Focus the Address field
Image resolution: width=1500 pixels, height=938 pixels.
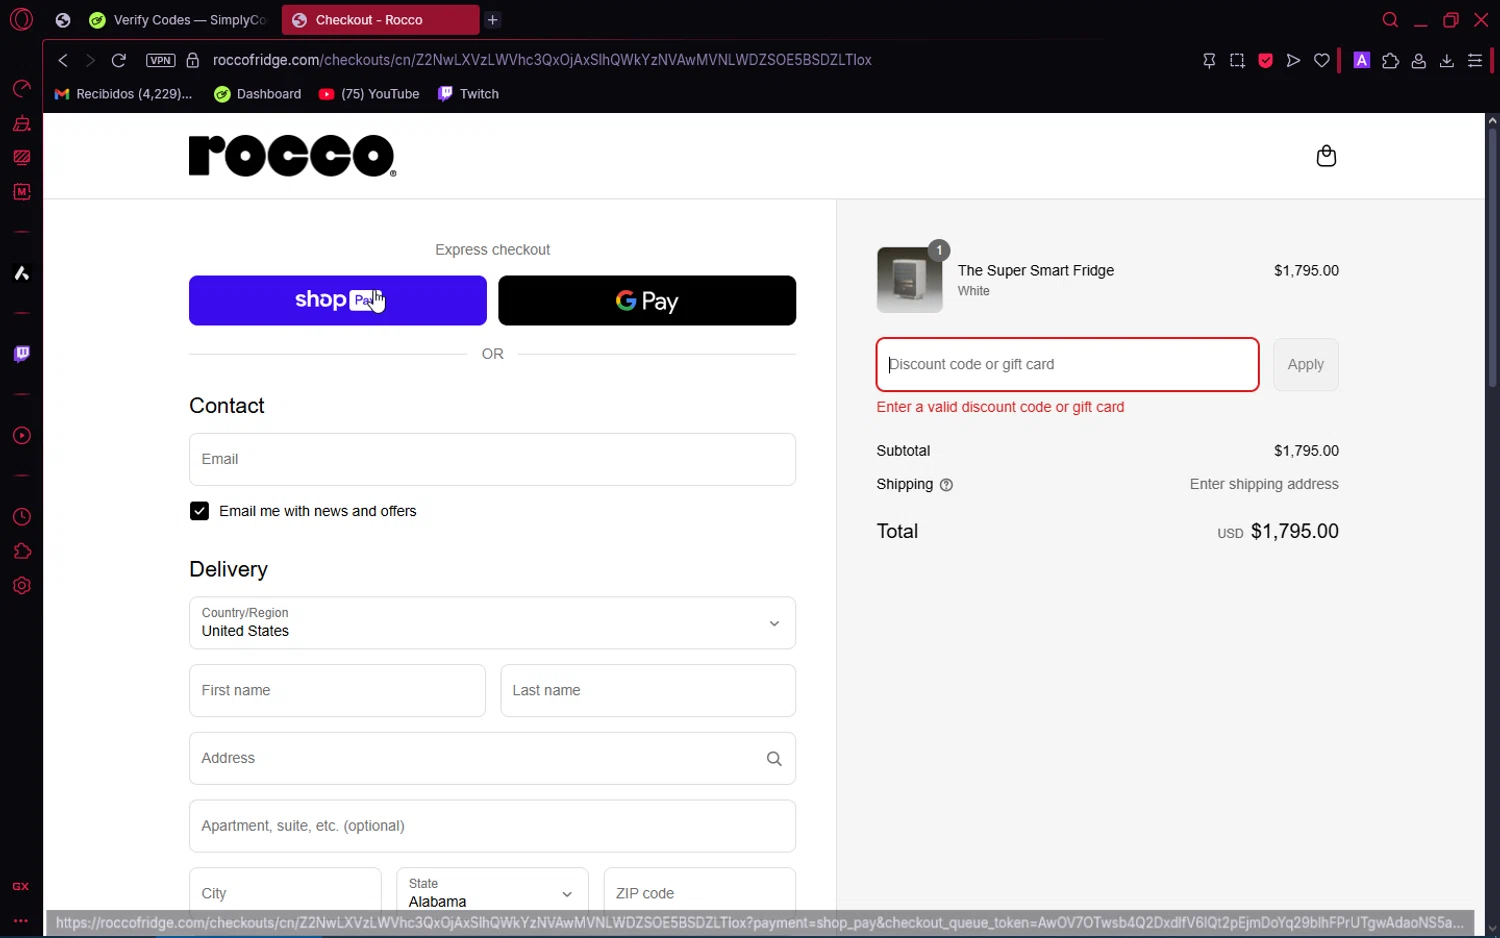[x=492, y=759]
